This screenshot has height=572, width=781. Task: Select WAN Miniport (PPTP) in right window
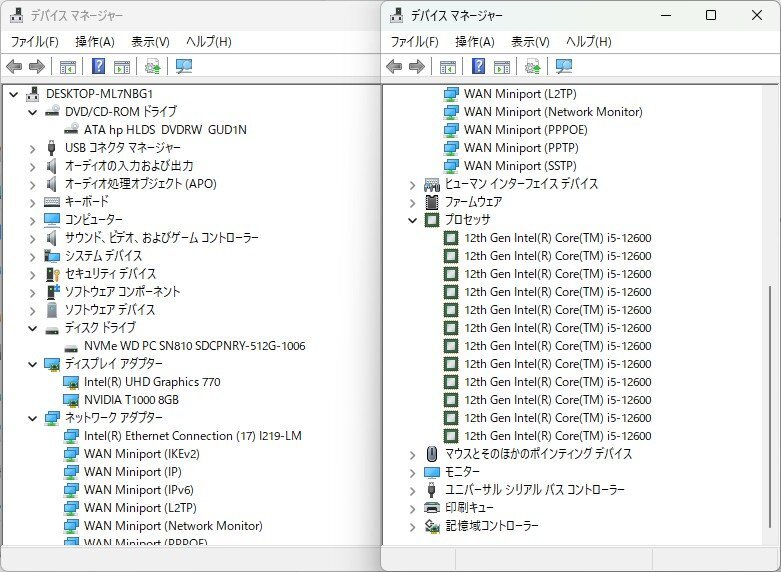click(x=521, y=147)
